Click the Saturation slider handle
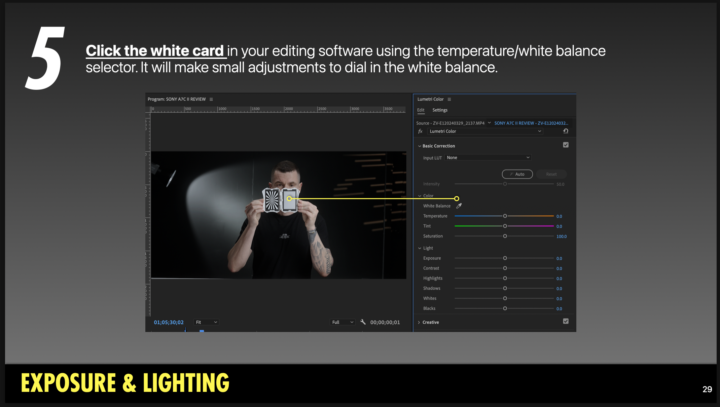Image resolution: width=720 pixels, height=407 pixels. coord(505,236)
